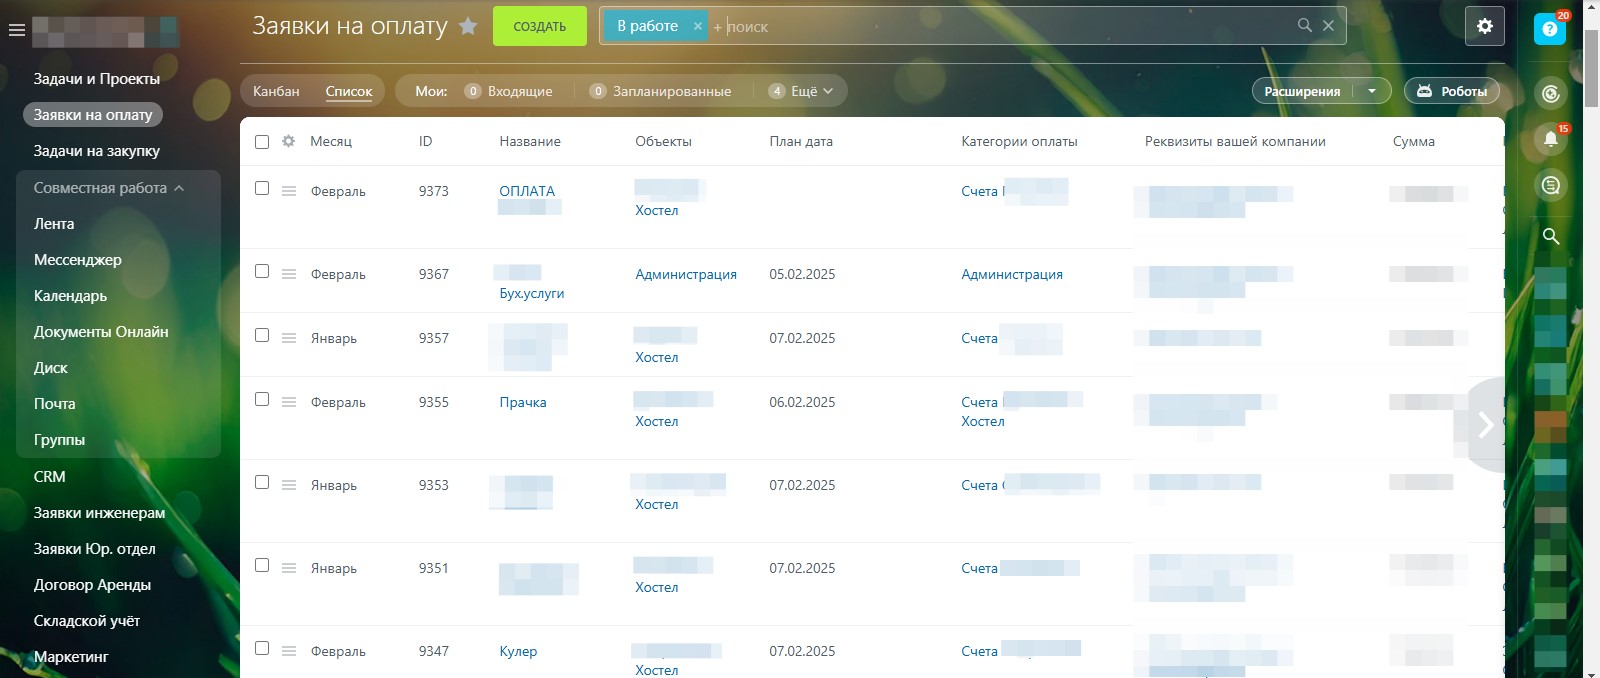This screenshot has height=678, width=1600.
Task: Switch to the Канбан view
Action: pyautogui.click(x=276, y=91)
